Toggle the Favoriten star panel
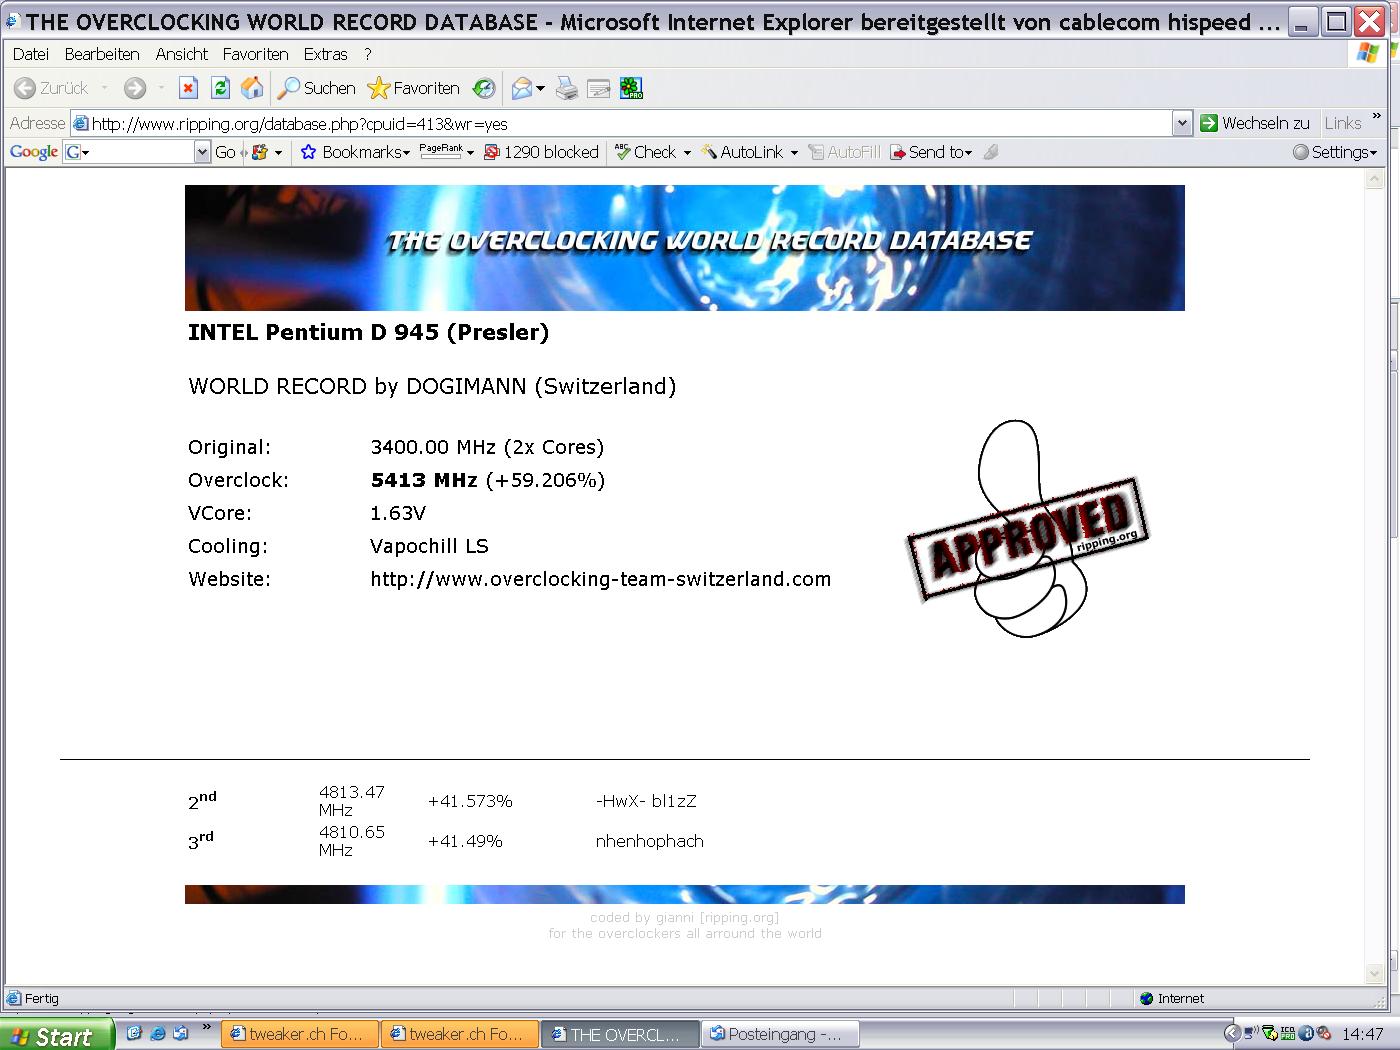 (x=413, y=89)
